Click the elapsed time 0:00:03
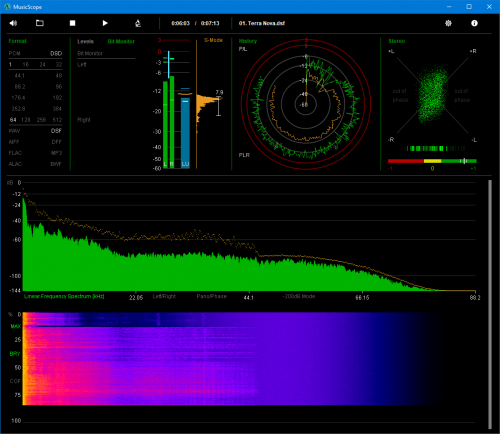500x434 pixels. click(x=180, y=23)
